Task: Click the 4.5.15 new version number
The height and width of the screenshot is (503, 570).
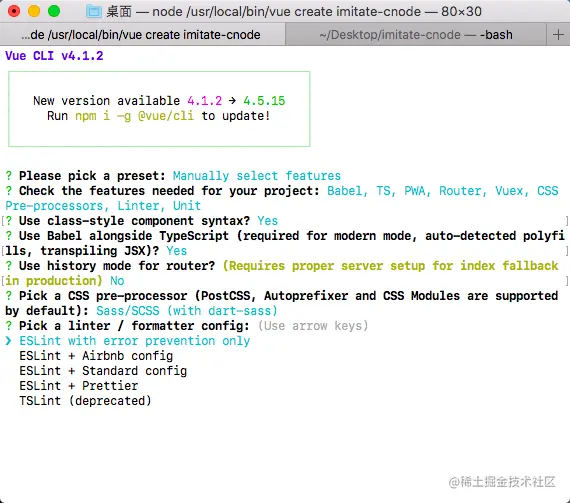Action: [x=264, y=101]
